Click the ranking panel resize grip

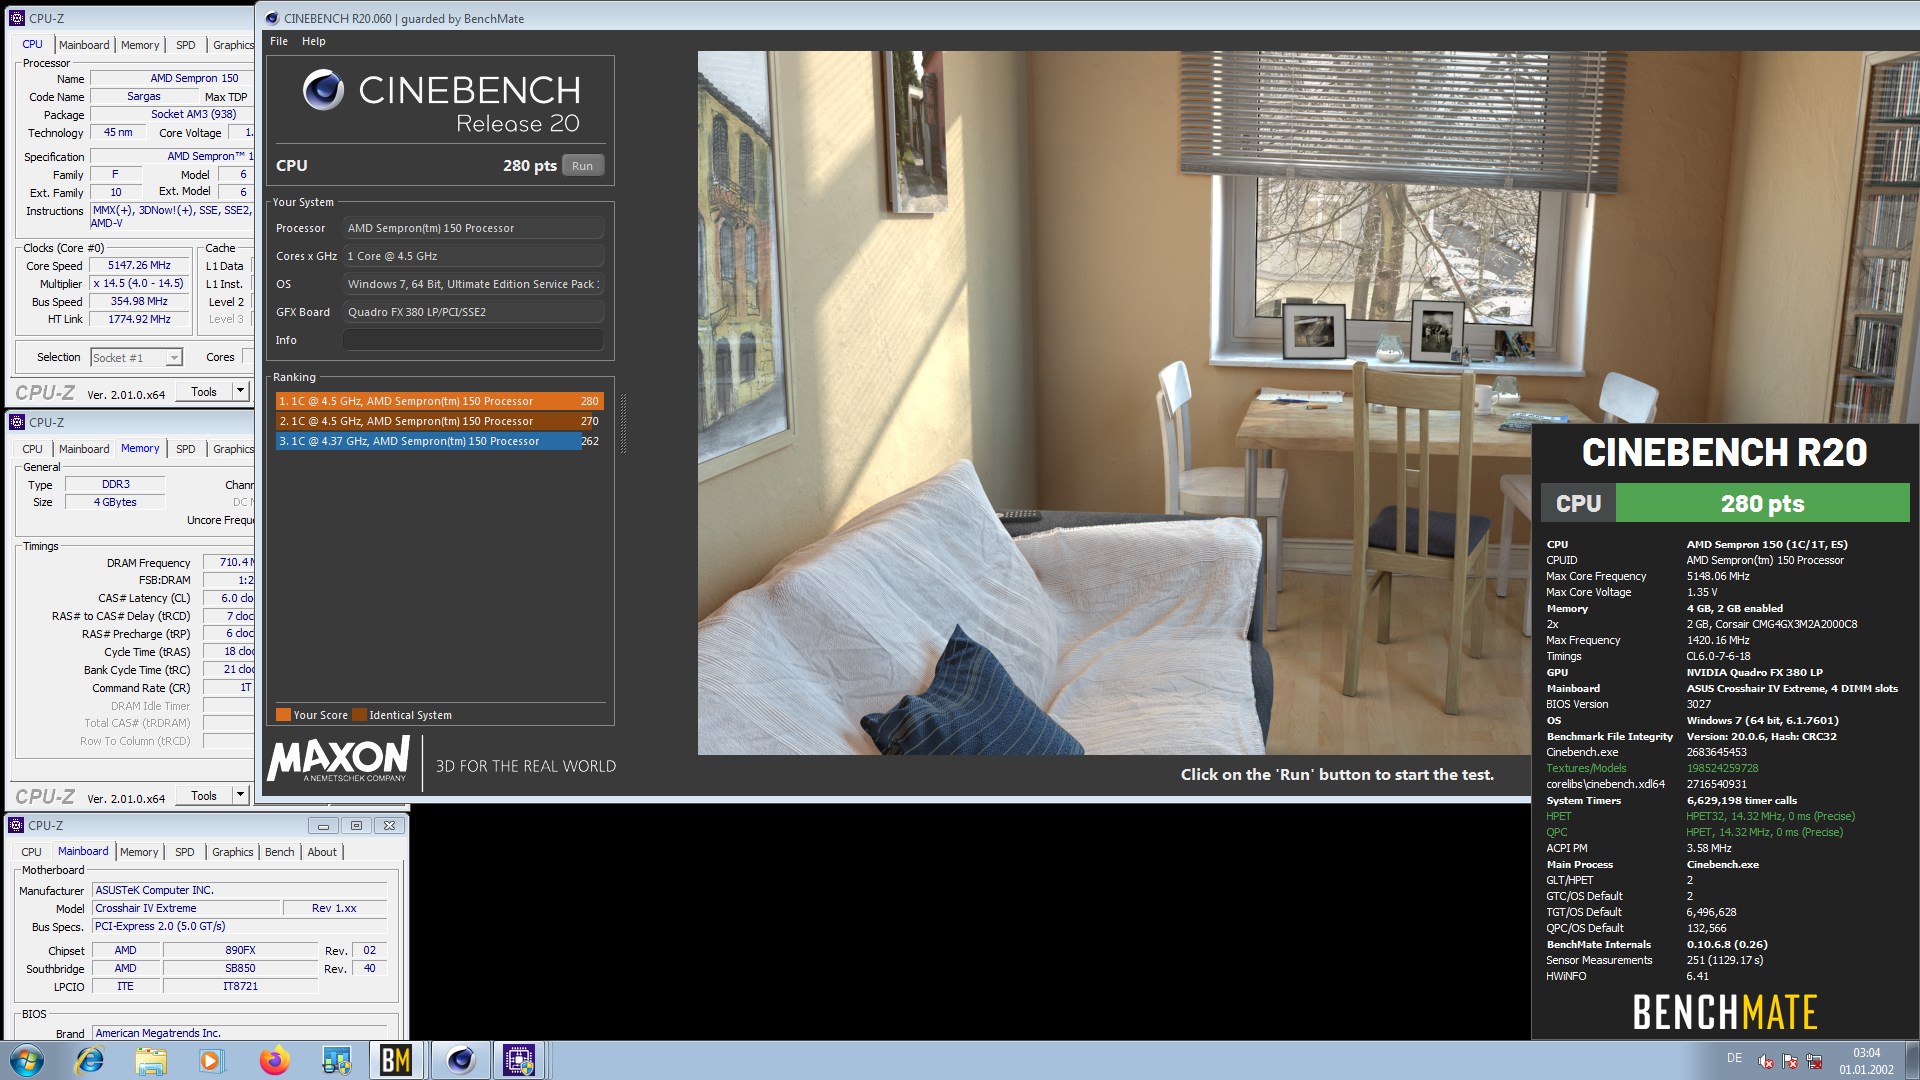point(624,423)
